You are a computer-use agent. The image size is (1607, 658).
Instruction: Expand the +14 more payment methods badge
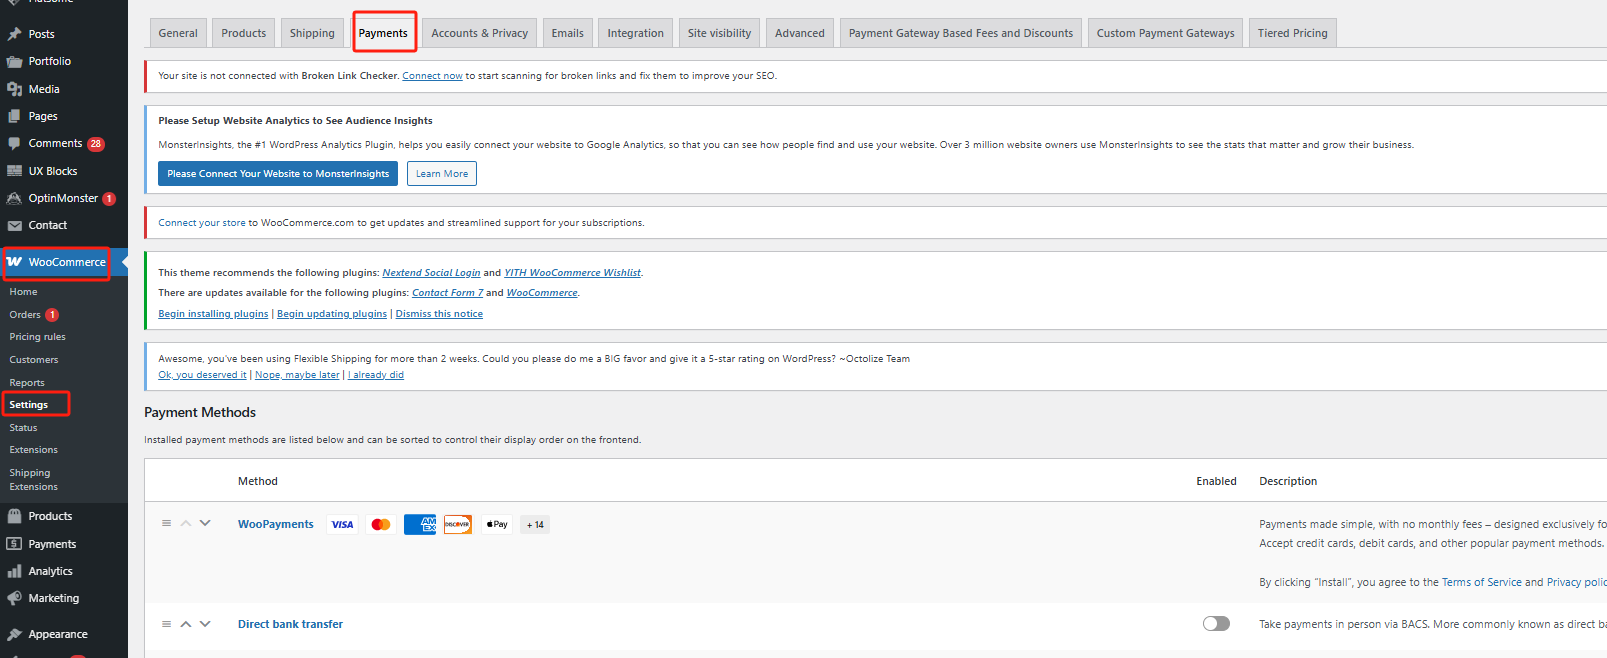point(535,525)
